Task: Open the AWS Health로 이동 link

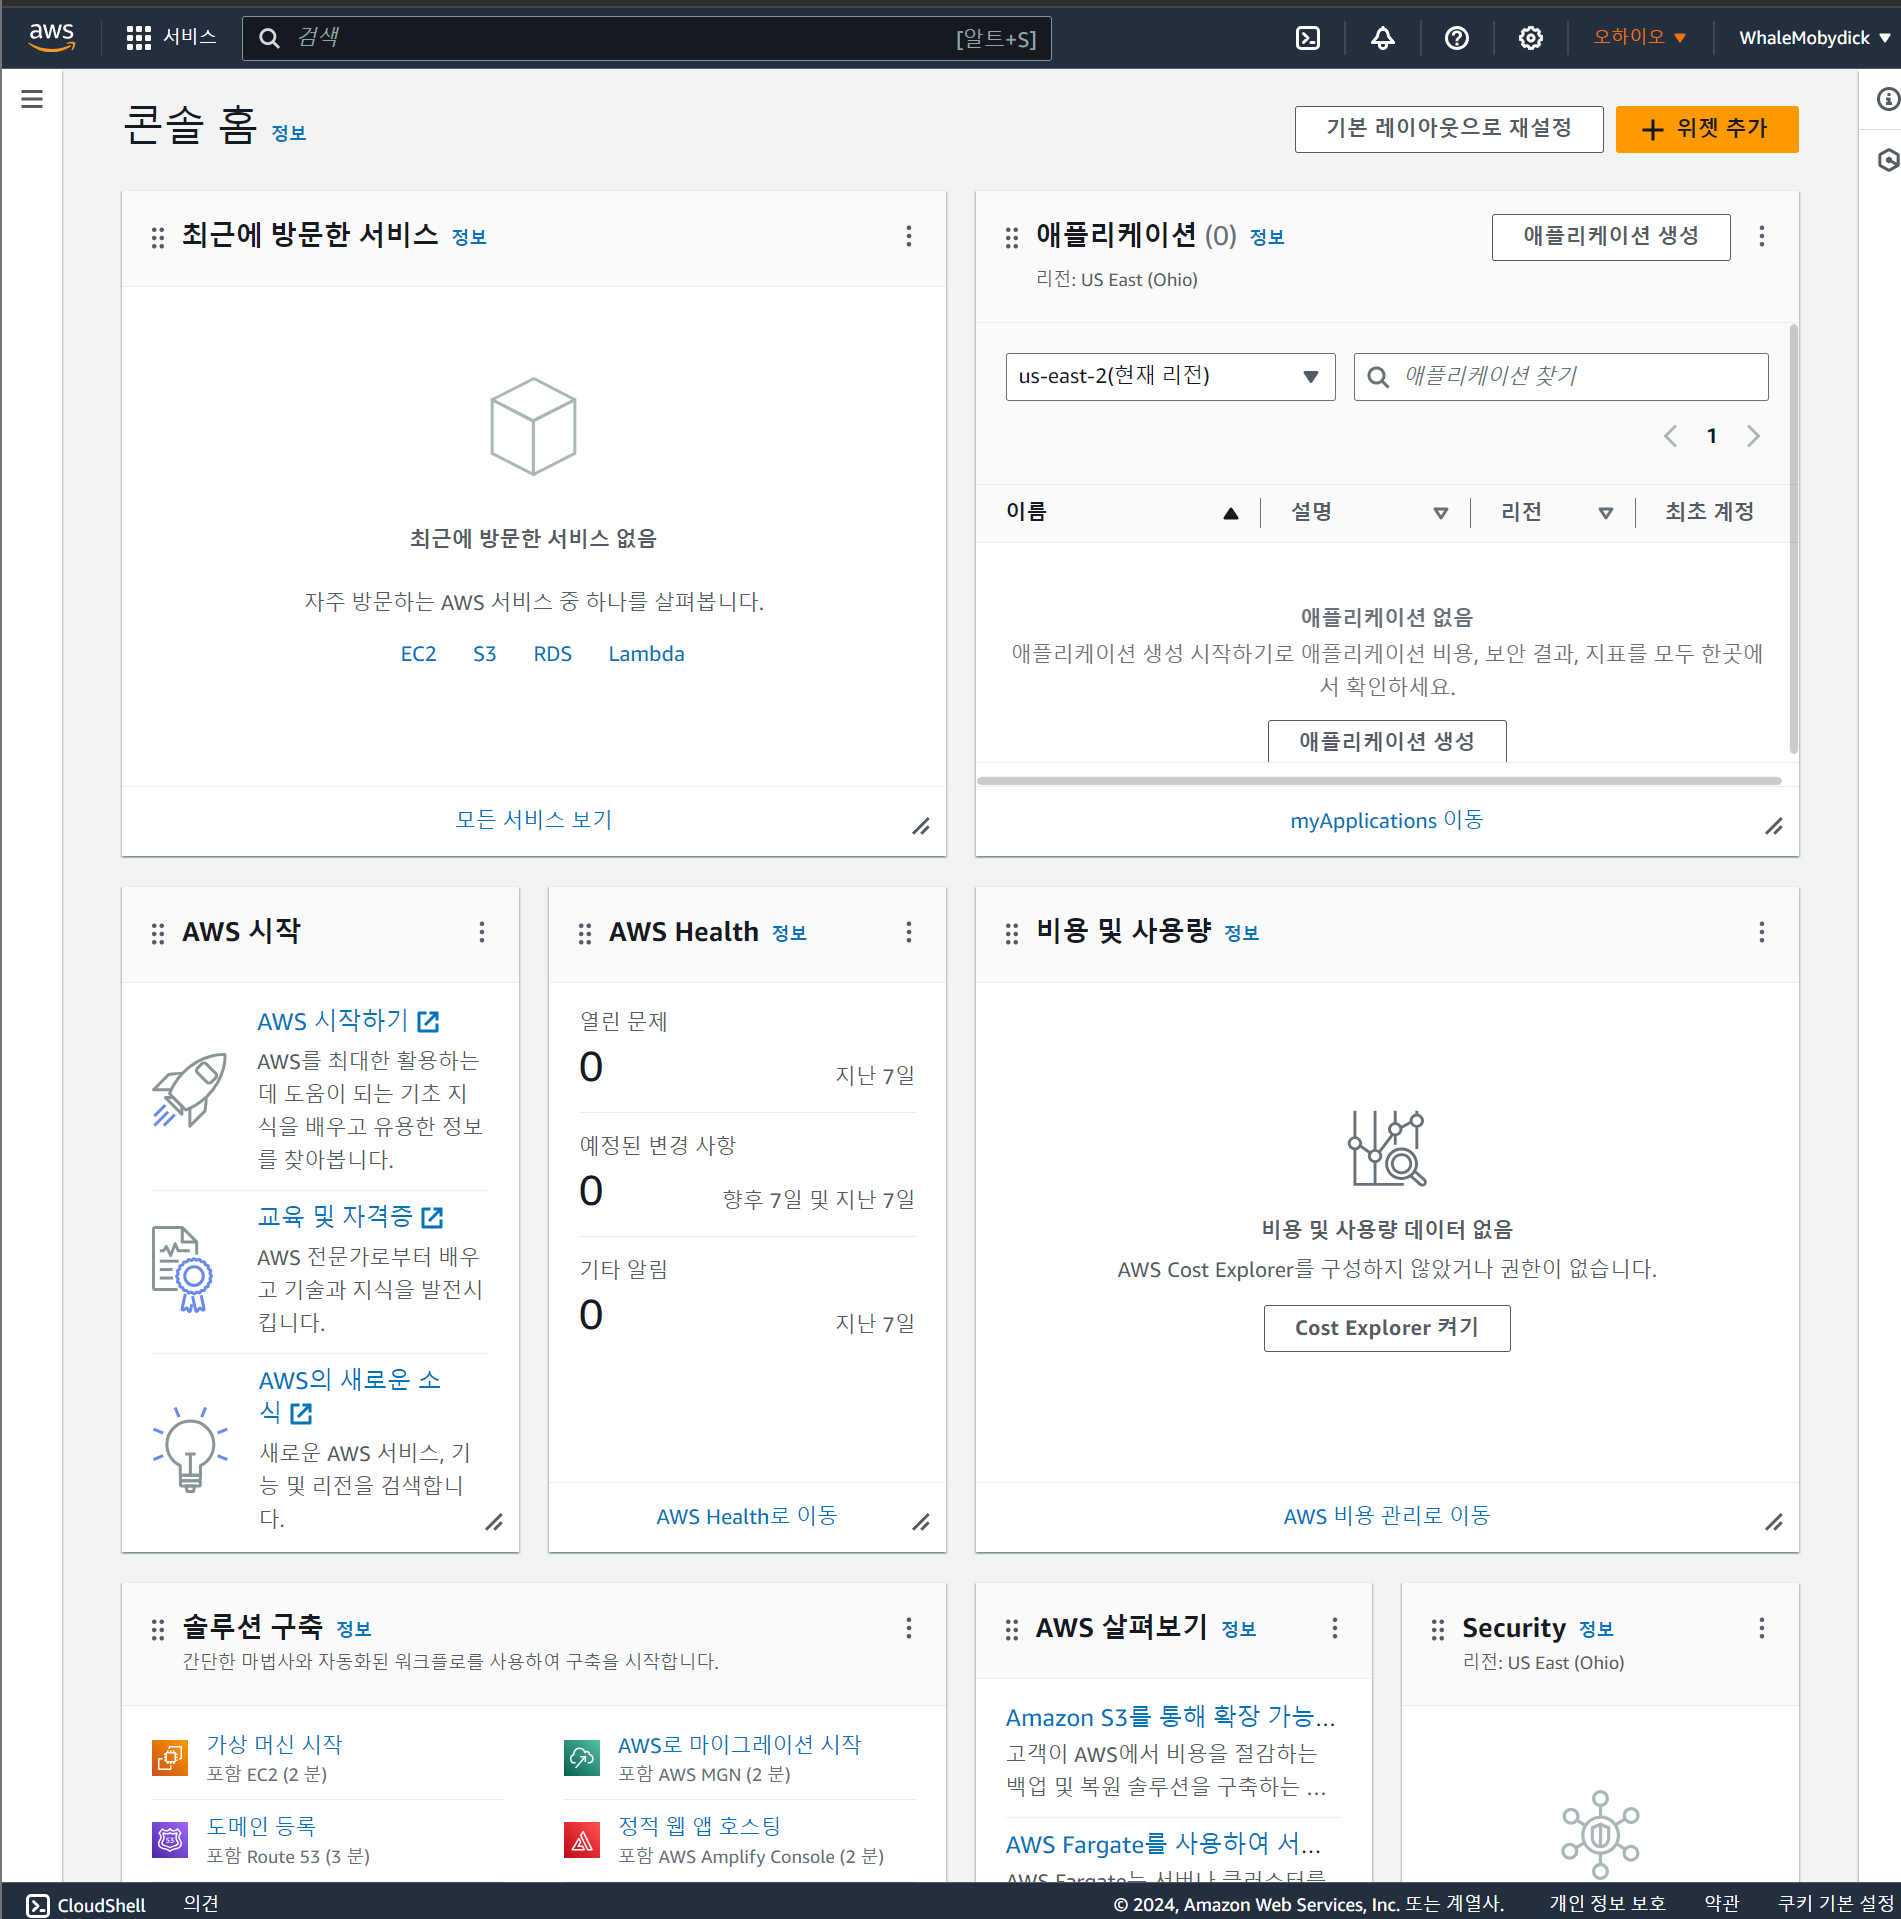Action: pyautogui.click(x=747, y=1516)
